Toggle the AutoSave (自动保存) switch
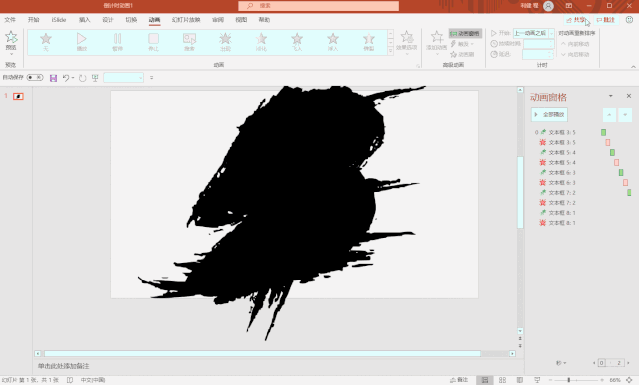The width and height of the screenshot is (639, 385). click(35, 77)
